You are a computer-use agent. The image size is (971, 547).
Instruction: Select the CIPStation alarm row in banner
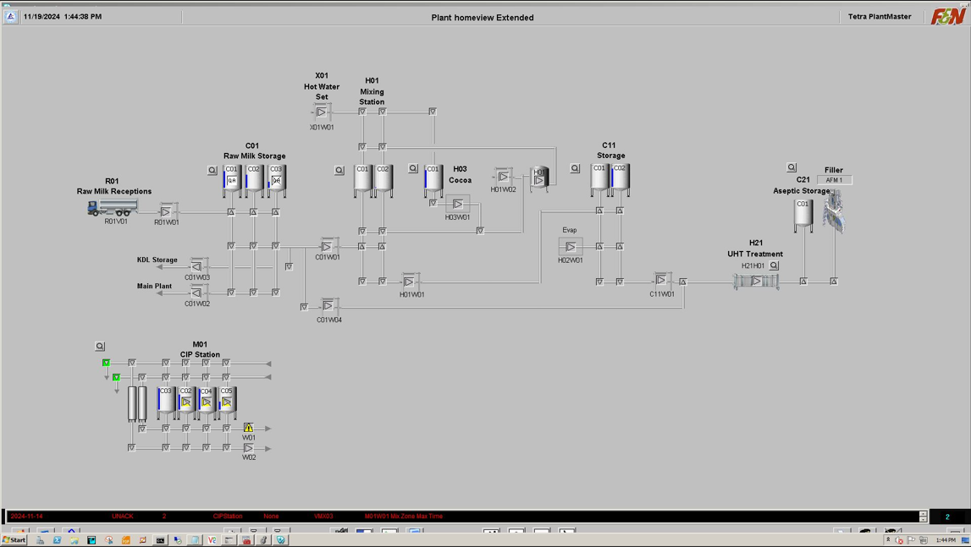(x=228, y=516)
